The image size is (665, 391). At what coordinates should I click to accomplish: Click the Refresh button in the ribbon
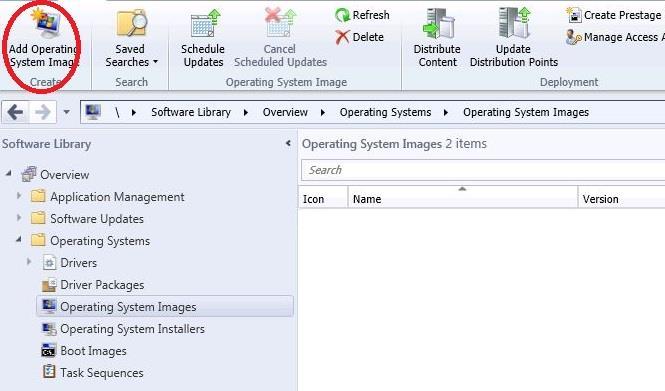(363, 15)
